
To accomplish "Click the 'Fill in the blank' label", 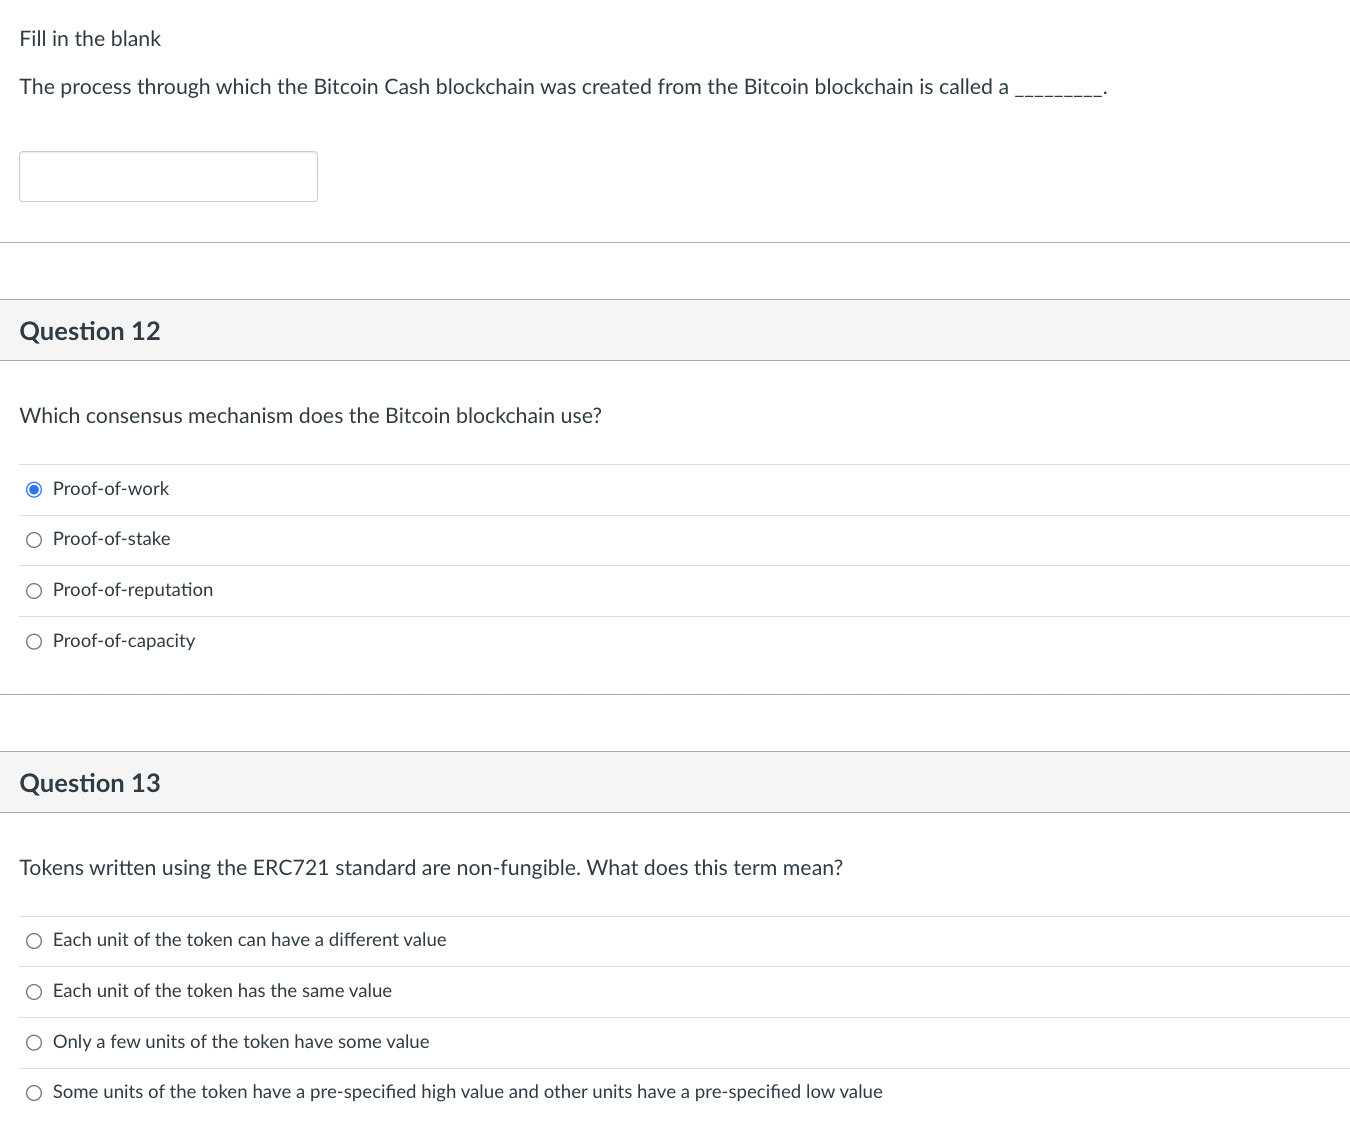I will point(89,38).
